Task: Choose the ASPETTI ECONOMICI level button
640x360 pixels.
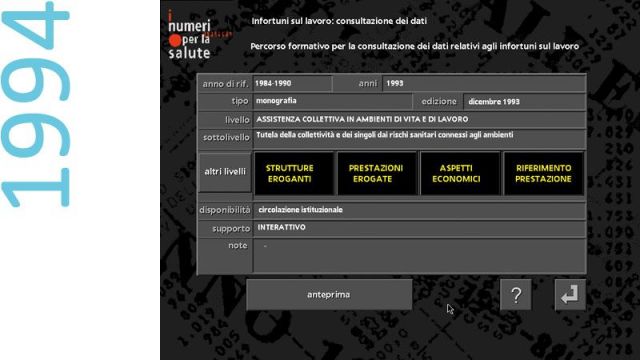Action: tap(460, 173)
